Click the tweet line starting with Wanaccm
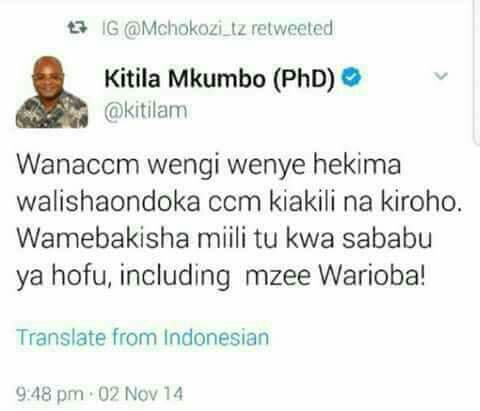Viewport: 480px width, 411px height. click(x=209, y=165)
